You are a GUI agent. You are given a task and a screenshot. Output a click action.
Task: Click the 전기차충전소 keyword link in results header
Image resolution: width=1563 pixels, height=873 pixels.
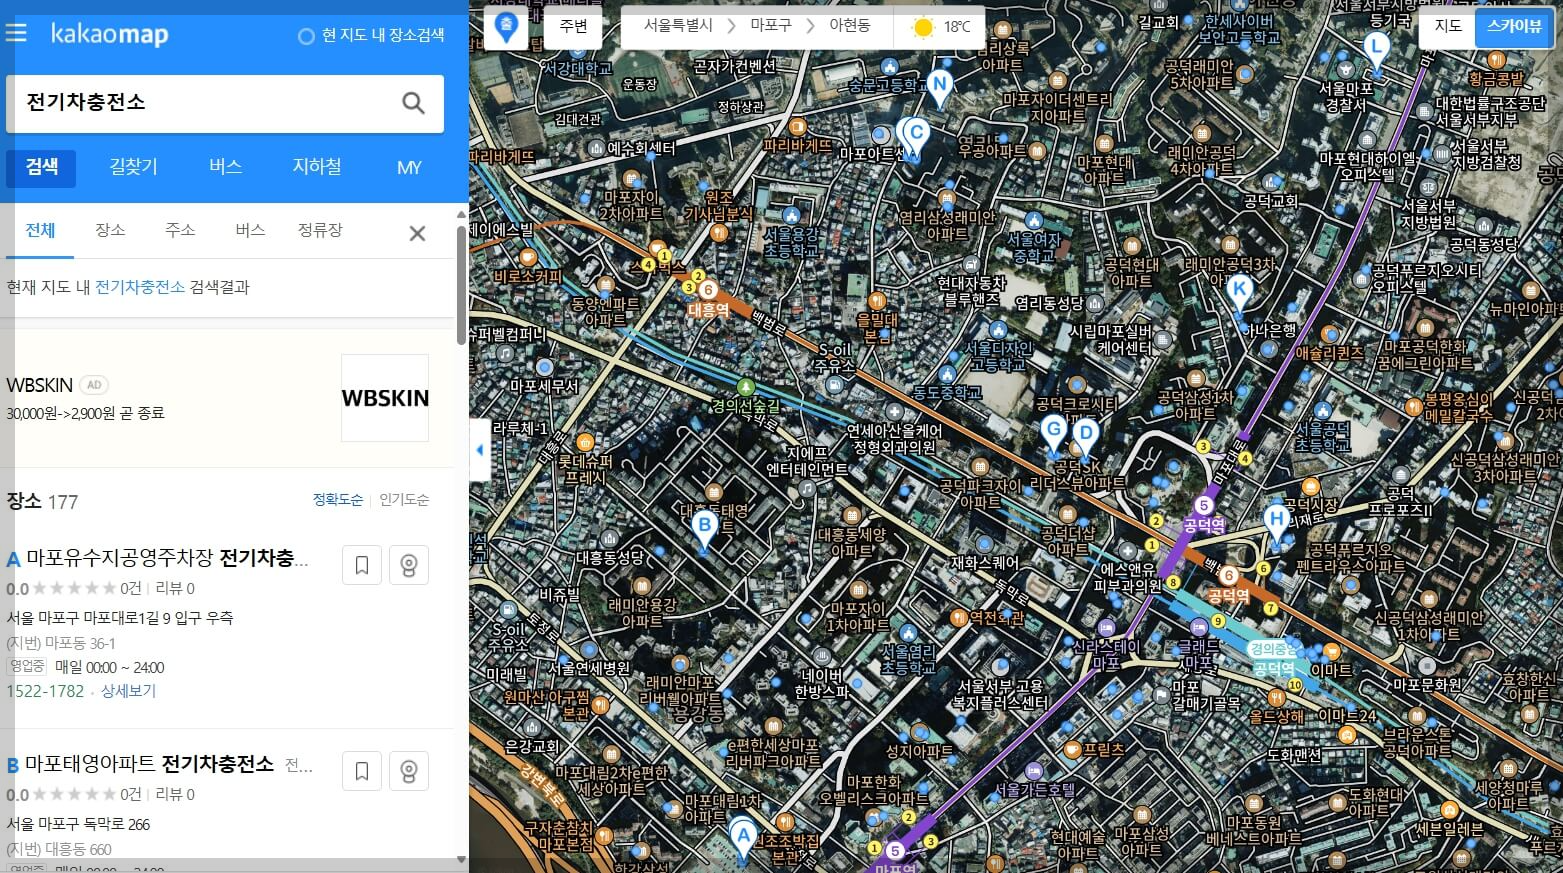(x=140, y=287)
